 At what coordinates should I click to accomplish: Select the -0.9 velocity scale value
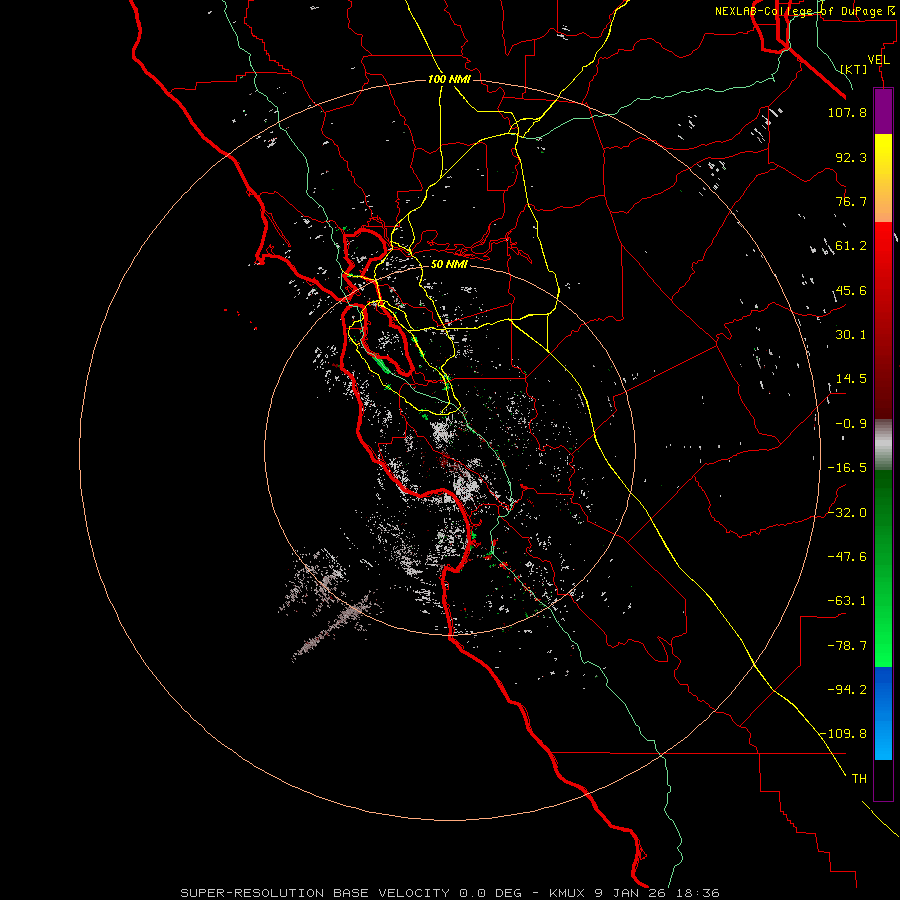coord(851,424)
